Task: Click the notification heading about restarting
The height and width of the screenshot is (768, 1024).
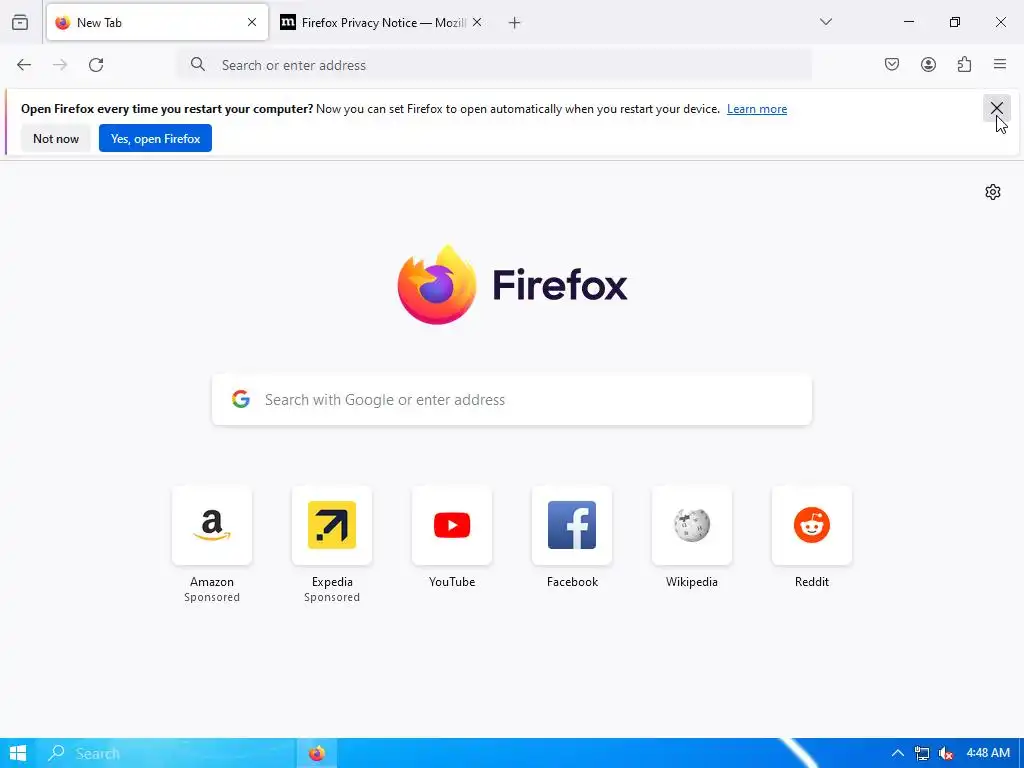Action: point(167,109)
